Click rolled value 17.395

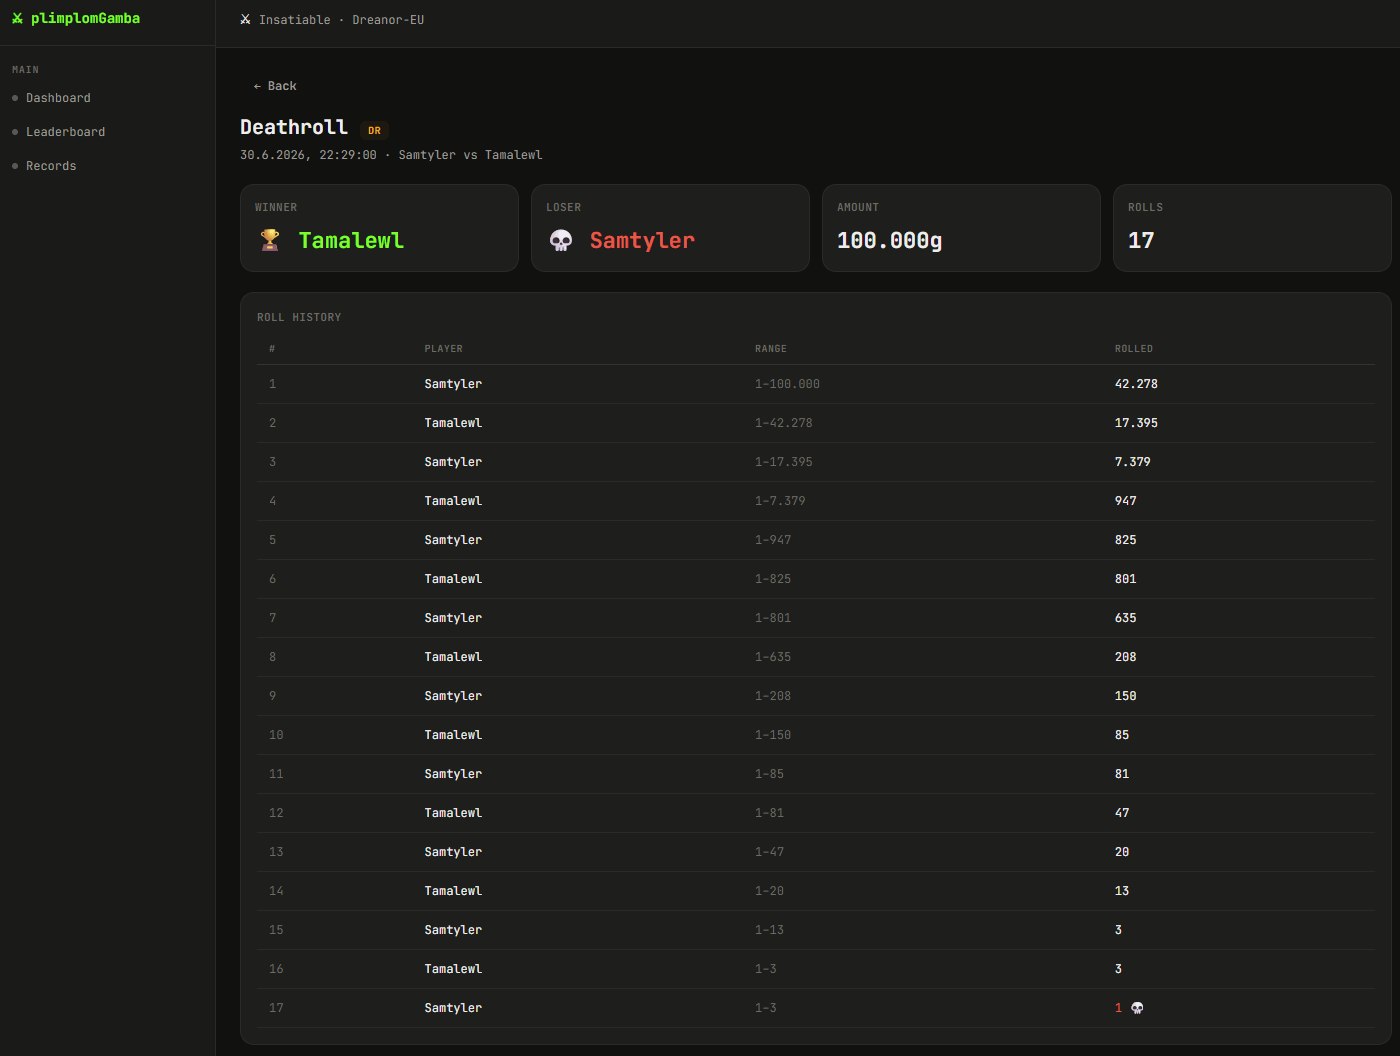(x=1136, y=423)
